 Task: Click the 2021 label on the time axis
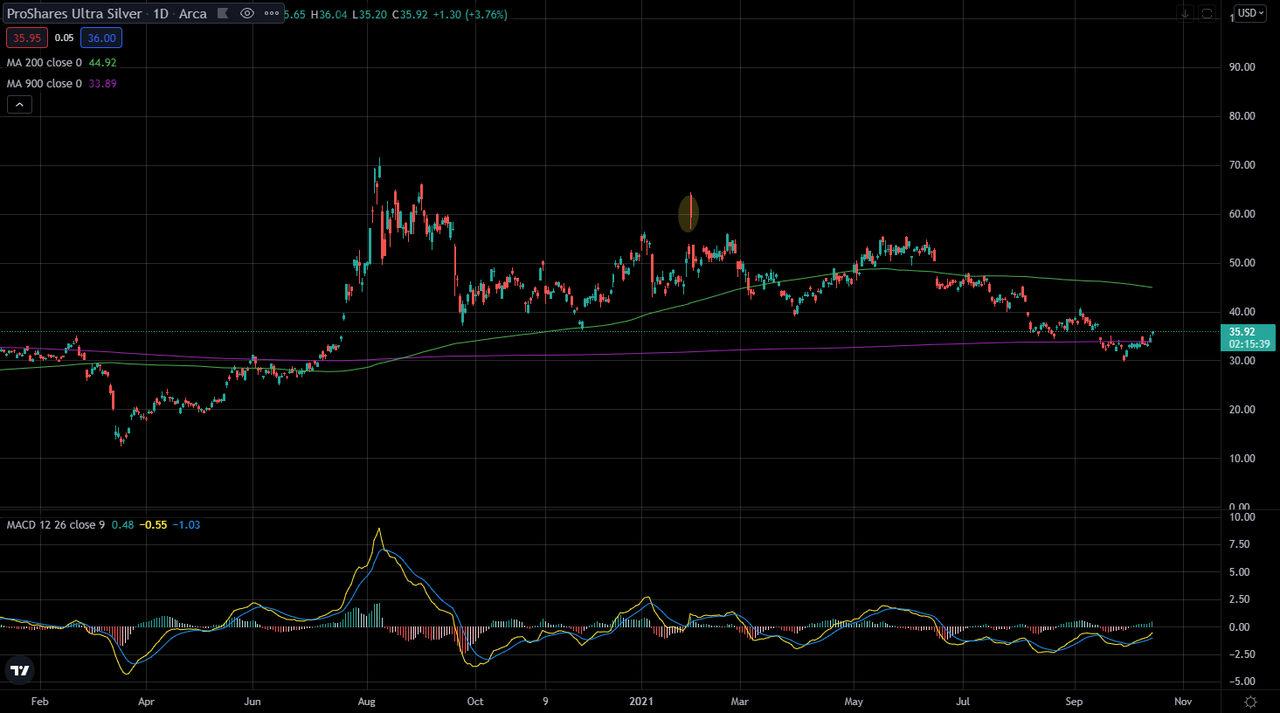639,701
